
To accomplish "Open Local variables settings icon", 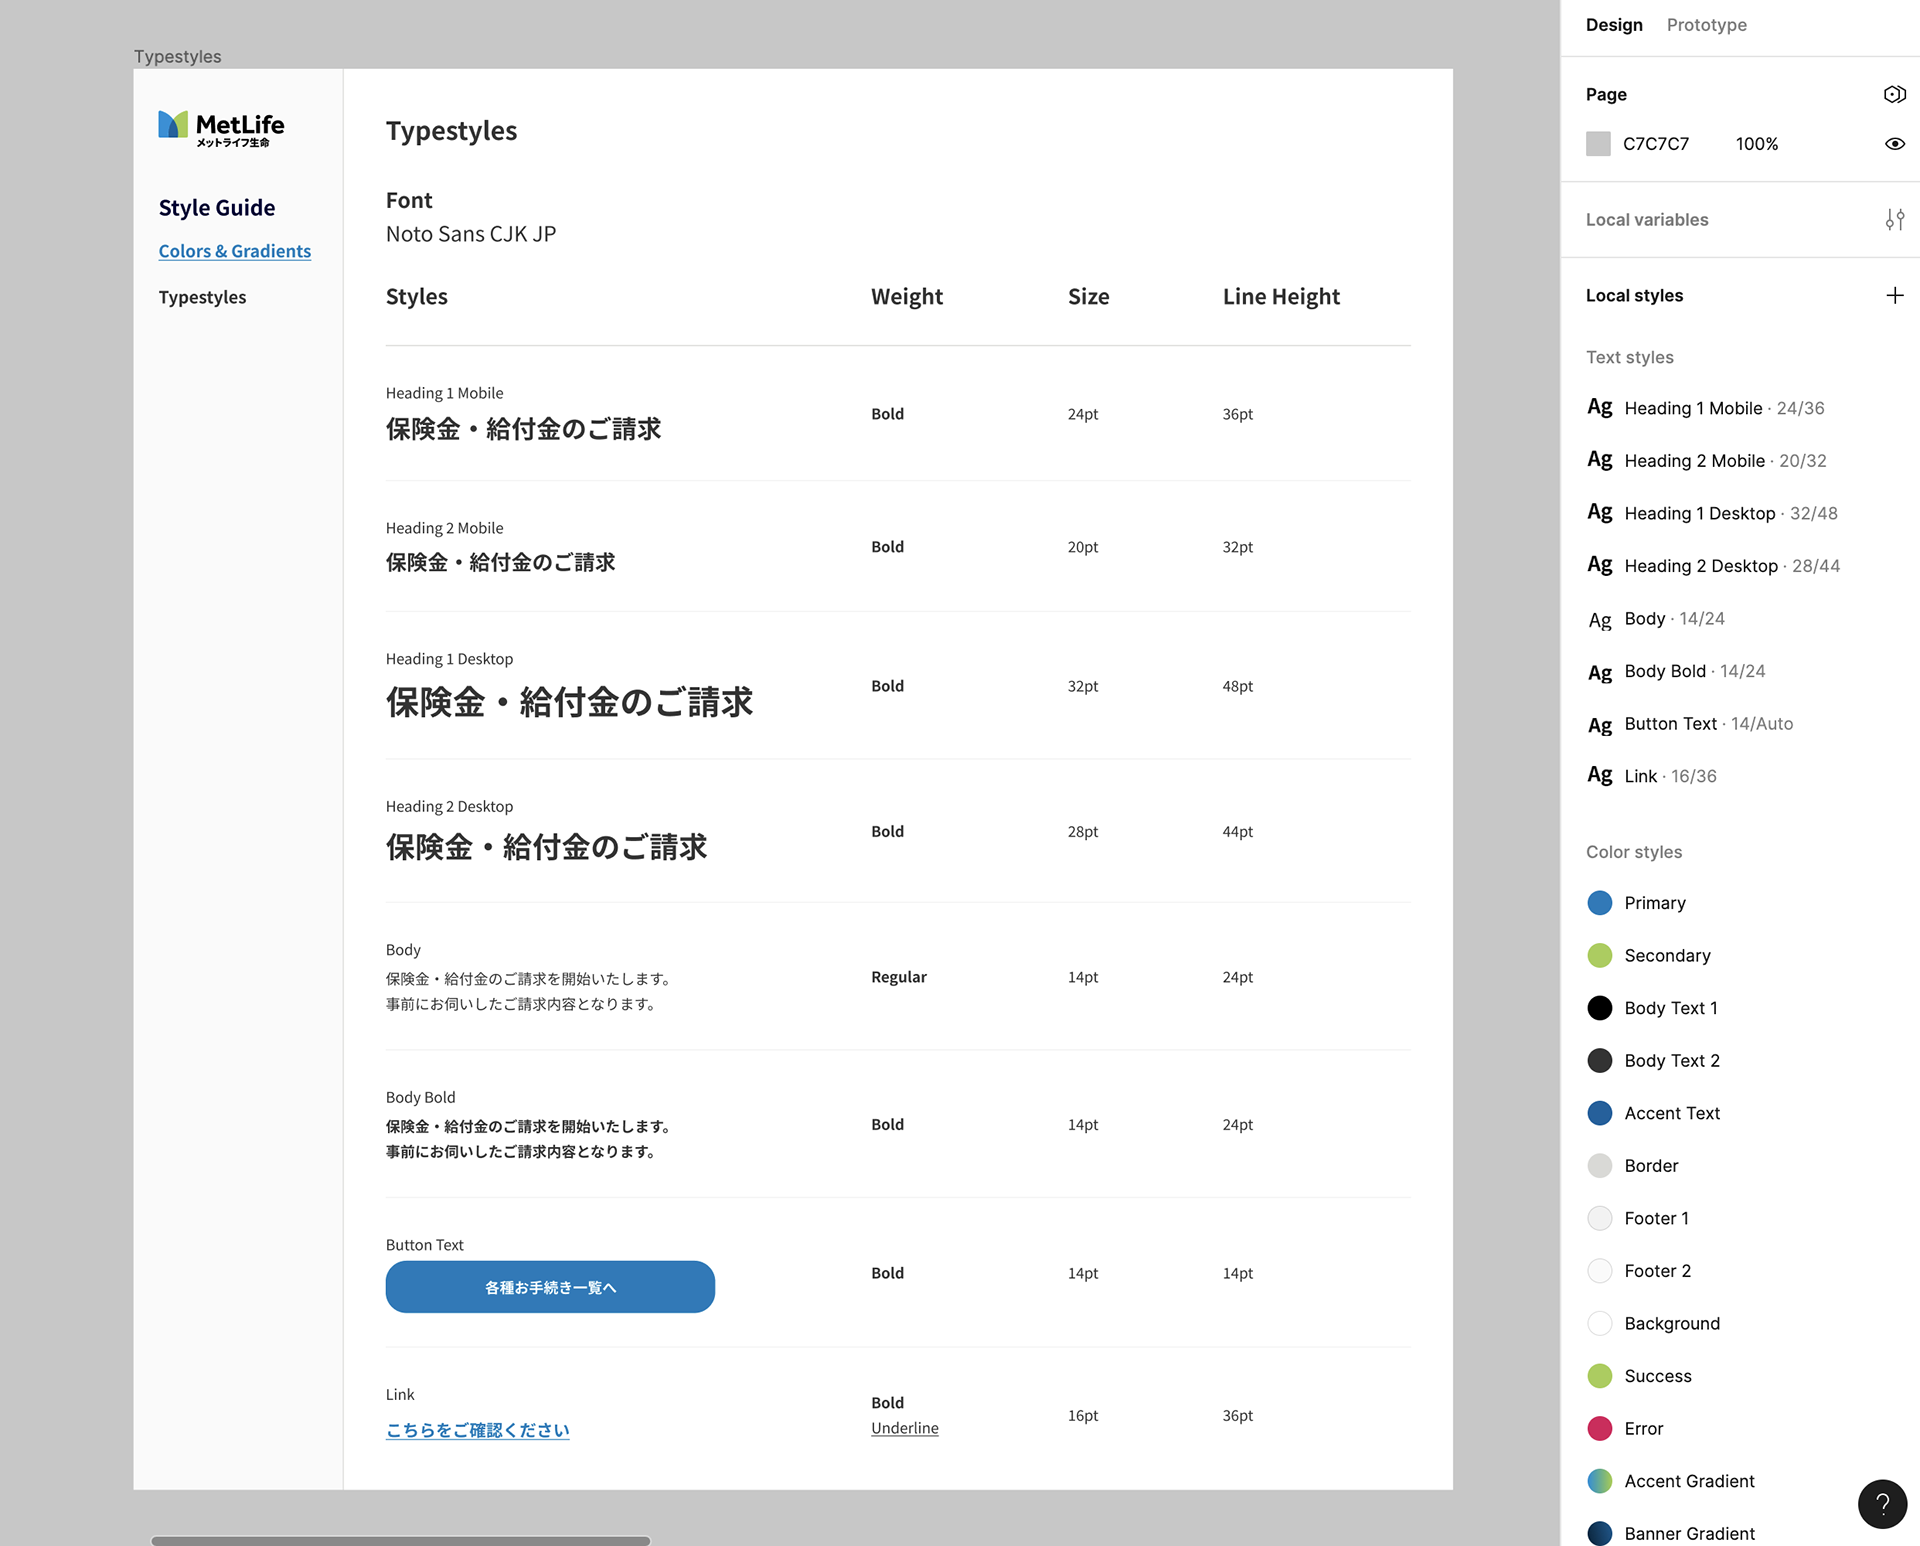I will pyautogui.click(x=1894, y=219).
